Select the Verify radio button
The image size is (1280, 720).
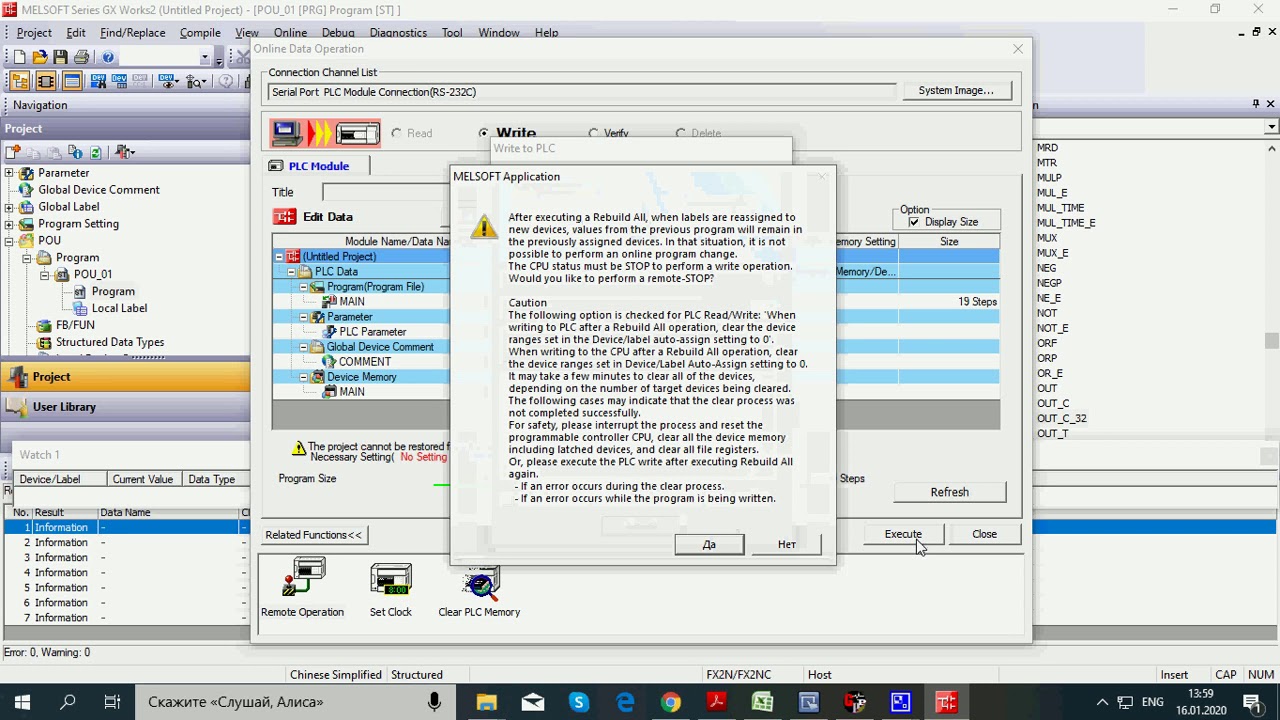tap(594, 133)
